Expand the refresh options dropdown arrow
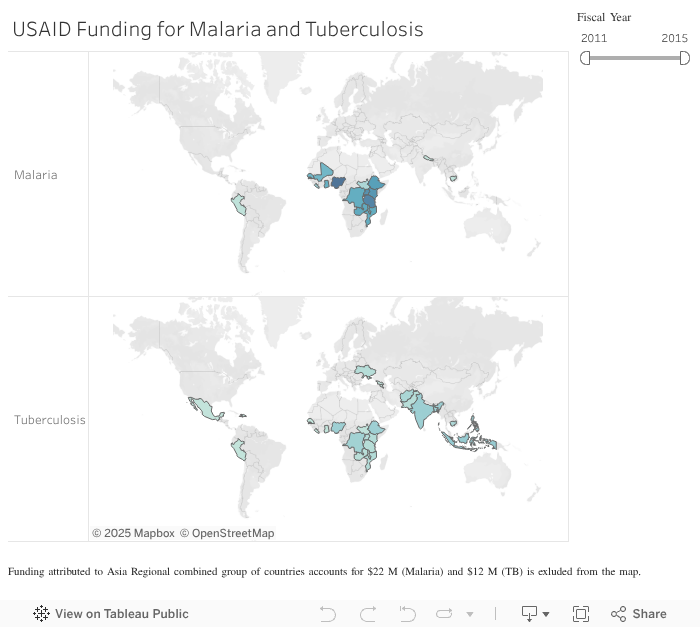700x627 pixels. (x=470, y=614)
